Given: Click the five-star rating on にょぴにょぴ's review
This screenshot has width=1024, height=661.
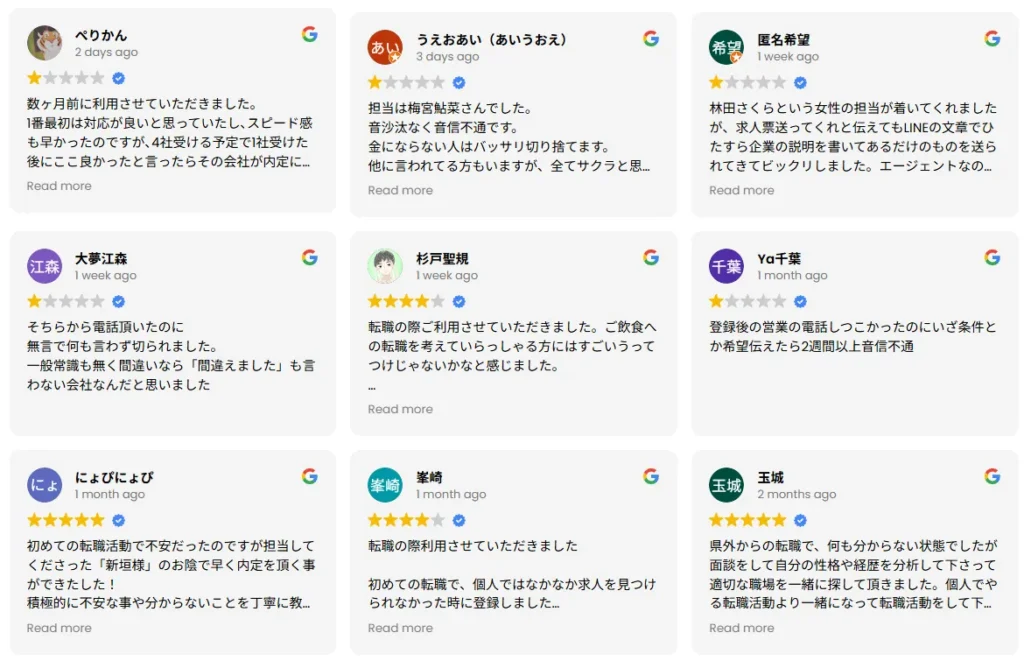Looking at the screenshot, I should [65, 519].
